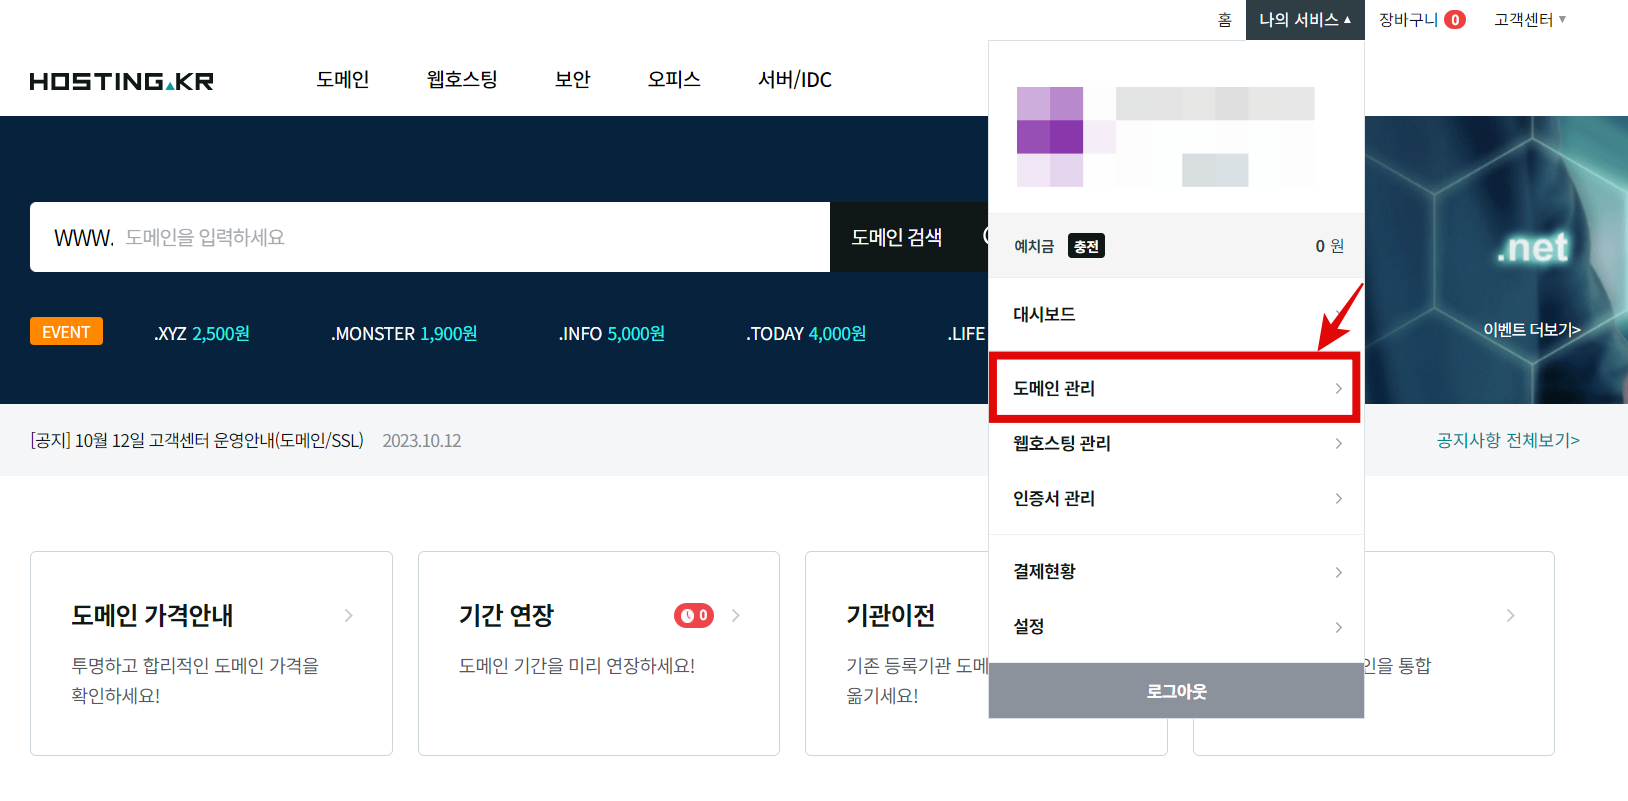Image resolution: width=1628 pixels, height=801 pixels.
Task: Open the 보안 navigation menu
Action: coord(573,79)
